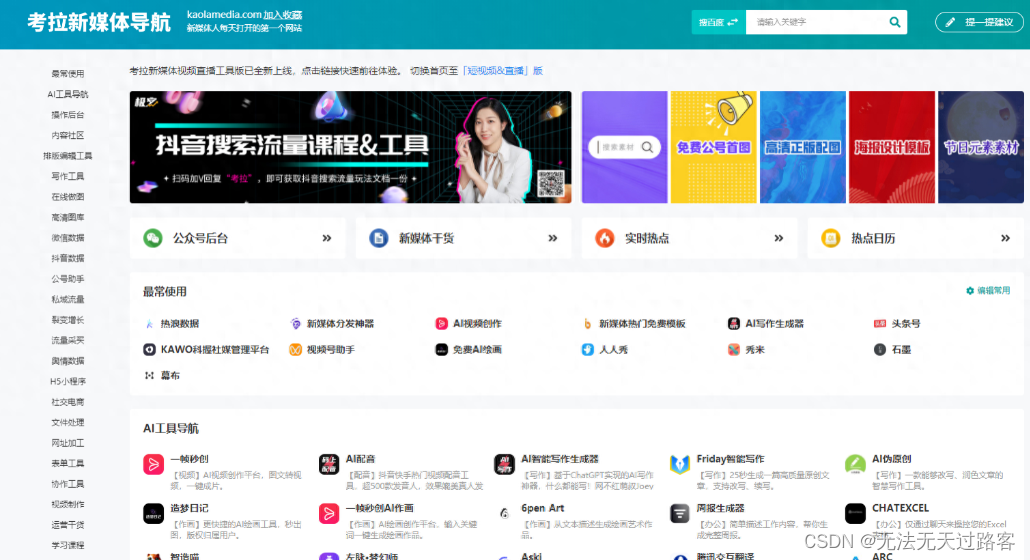Viewport: 1030px width, 560px height.
Task: Select 排版编辑工具 in the sidebar
Action: coord(68,156)
